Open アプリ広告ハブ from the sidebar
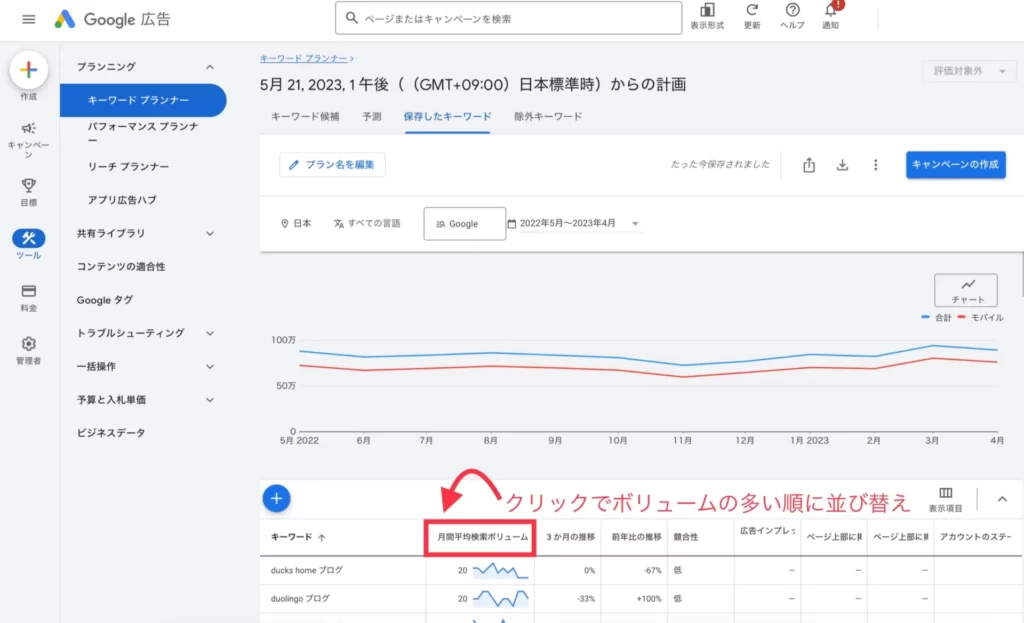Screen dimensions: 1024x623 [122, 200]
